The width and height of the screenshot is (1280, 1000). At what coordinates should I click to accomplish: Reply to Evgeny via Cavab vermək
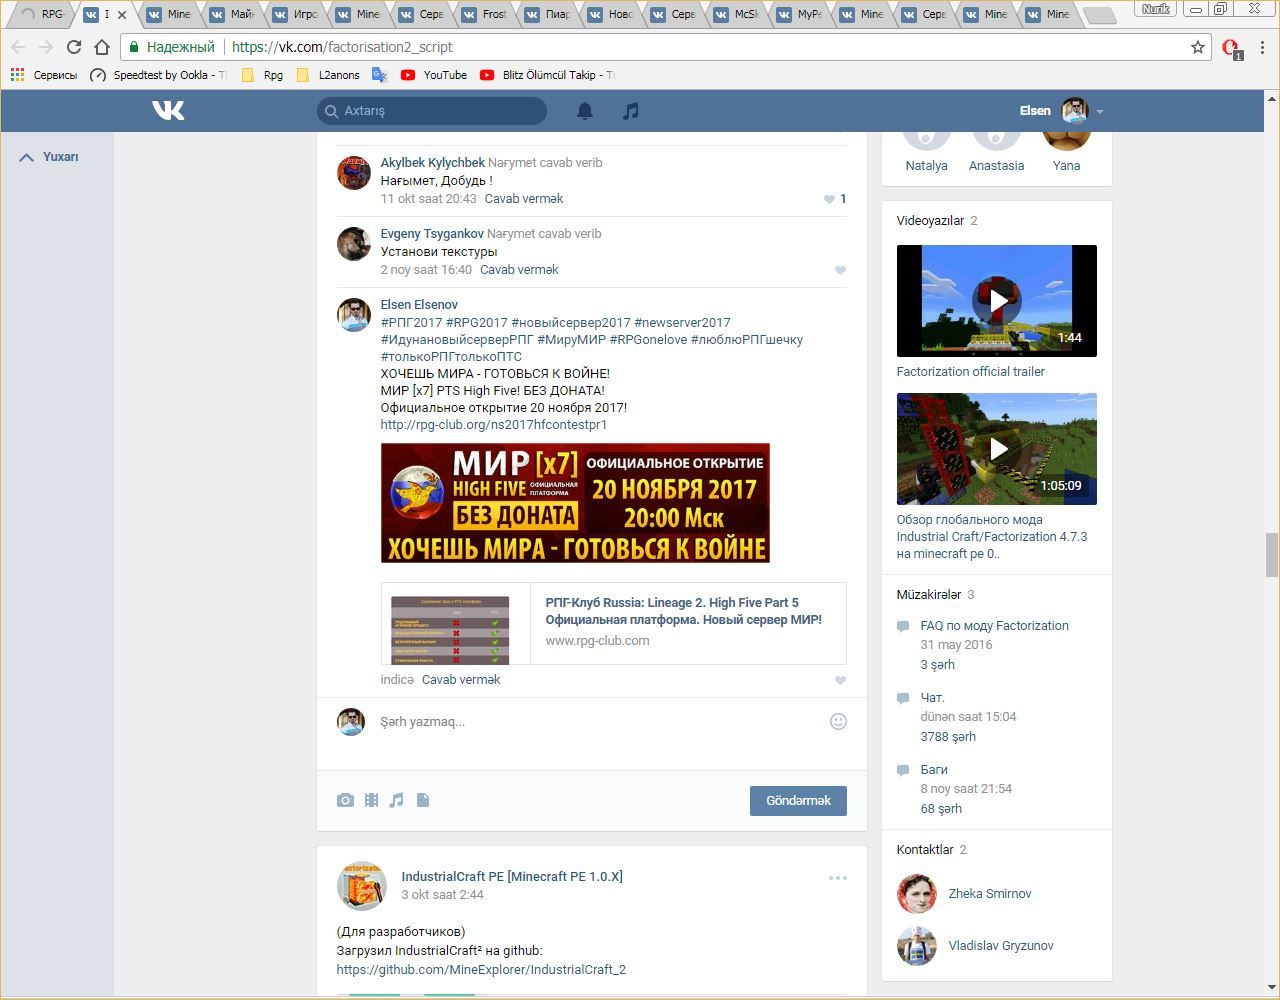tap(519, 270)
